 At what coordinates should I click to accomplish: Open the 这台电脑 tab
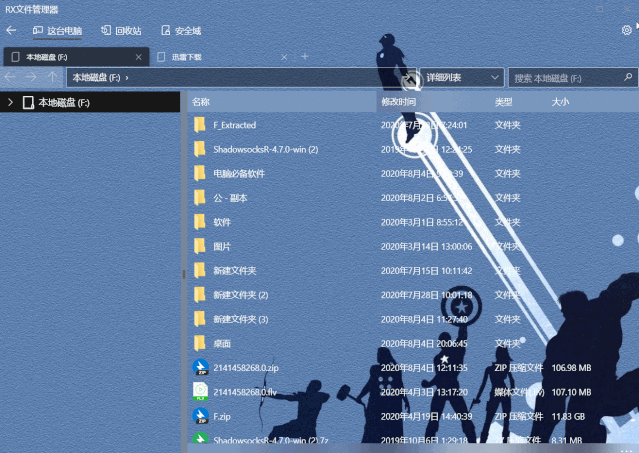[57, 31]
